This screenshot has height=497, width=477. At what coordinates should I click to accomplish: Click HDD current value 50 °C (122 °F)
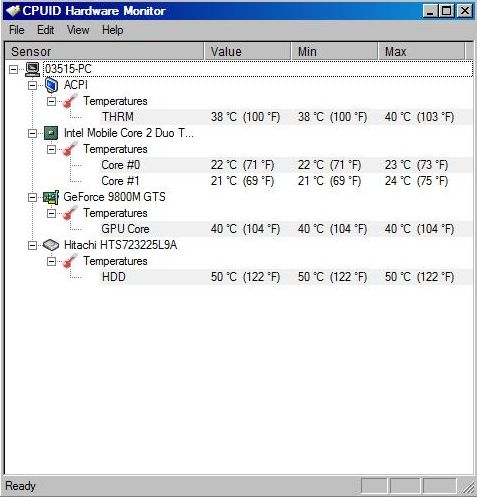pyautogui.click(x=245, y=277)
